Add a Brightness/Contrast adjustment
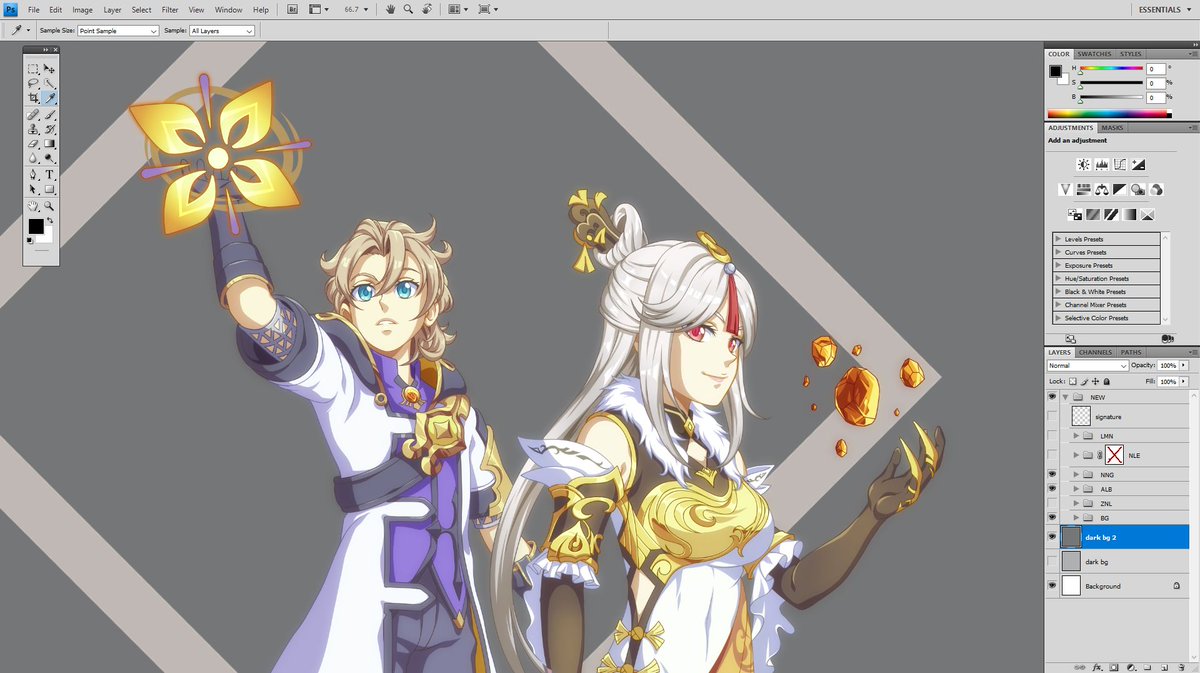Screen dimensions: 1200x673 [1083, 164]
